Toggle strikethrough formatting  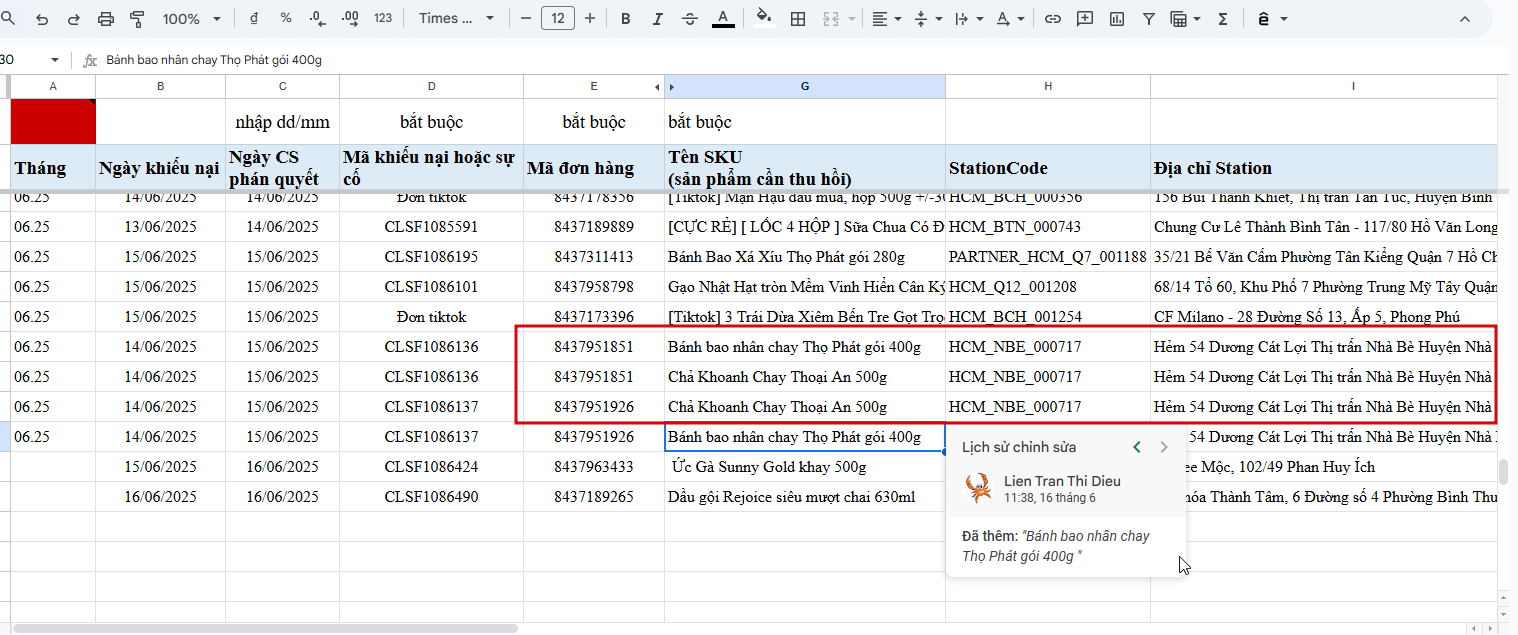(x=690, y=19)
